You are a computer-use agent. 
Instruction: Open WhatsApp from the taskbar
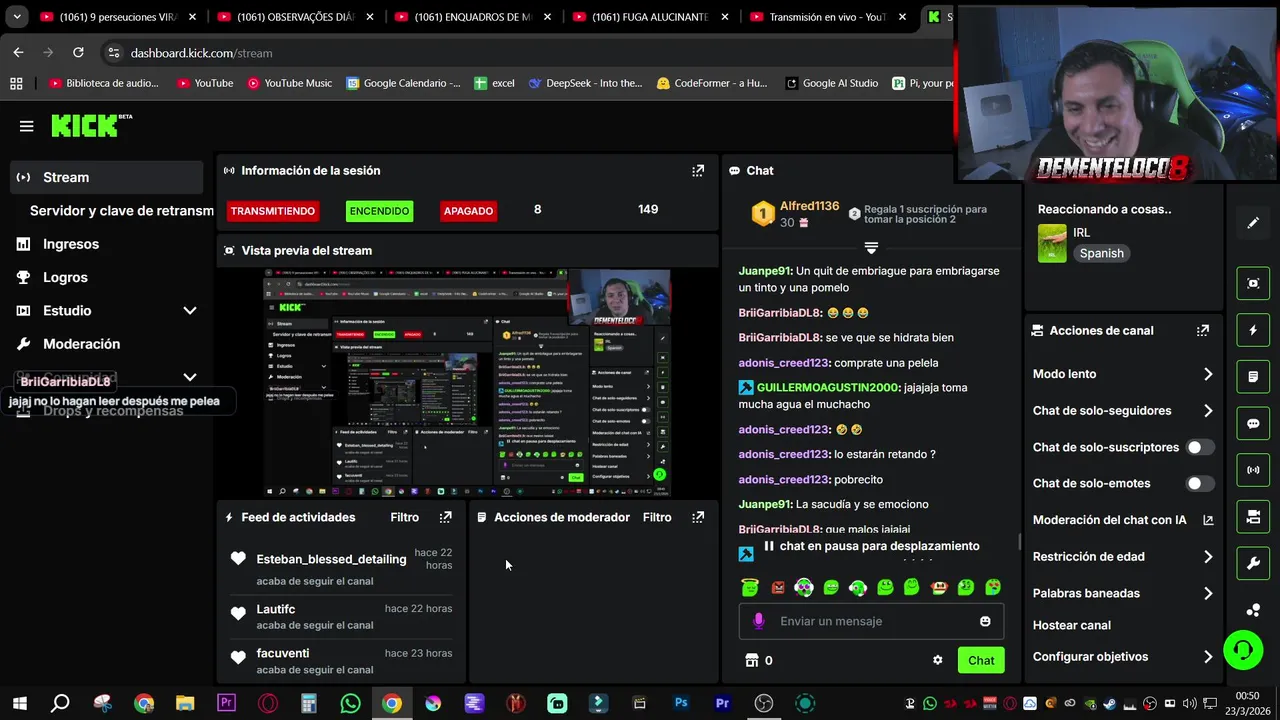pyautogui.click(x=350, y=703)
